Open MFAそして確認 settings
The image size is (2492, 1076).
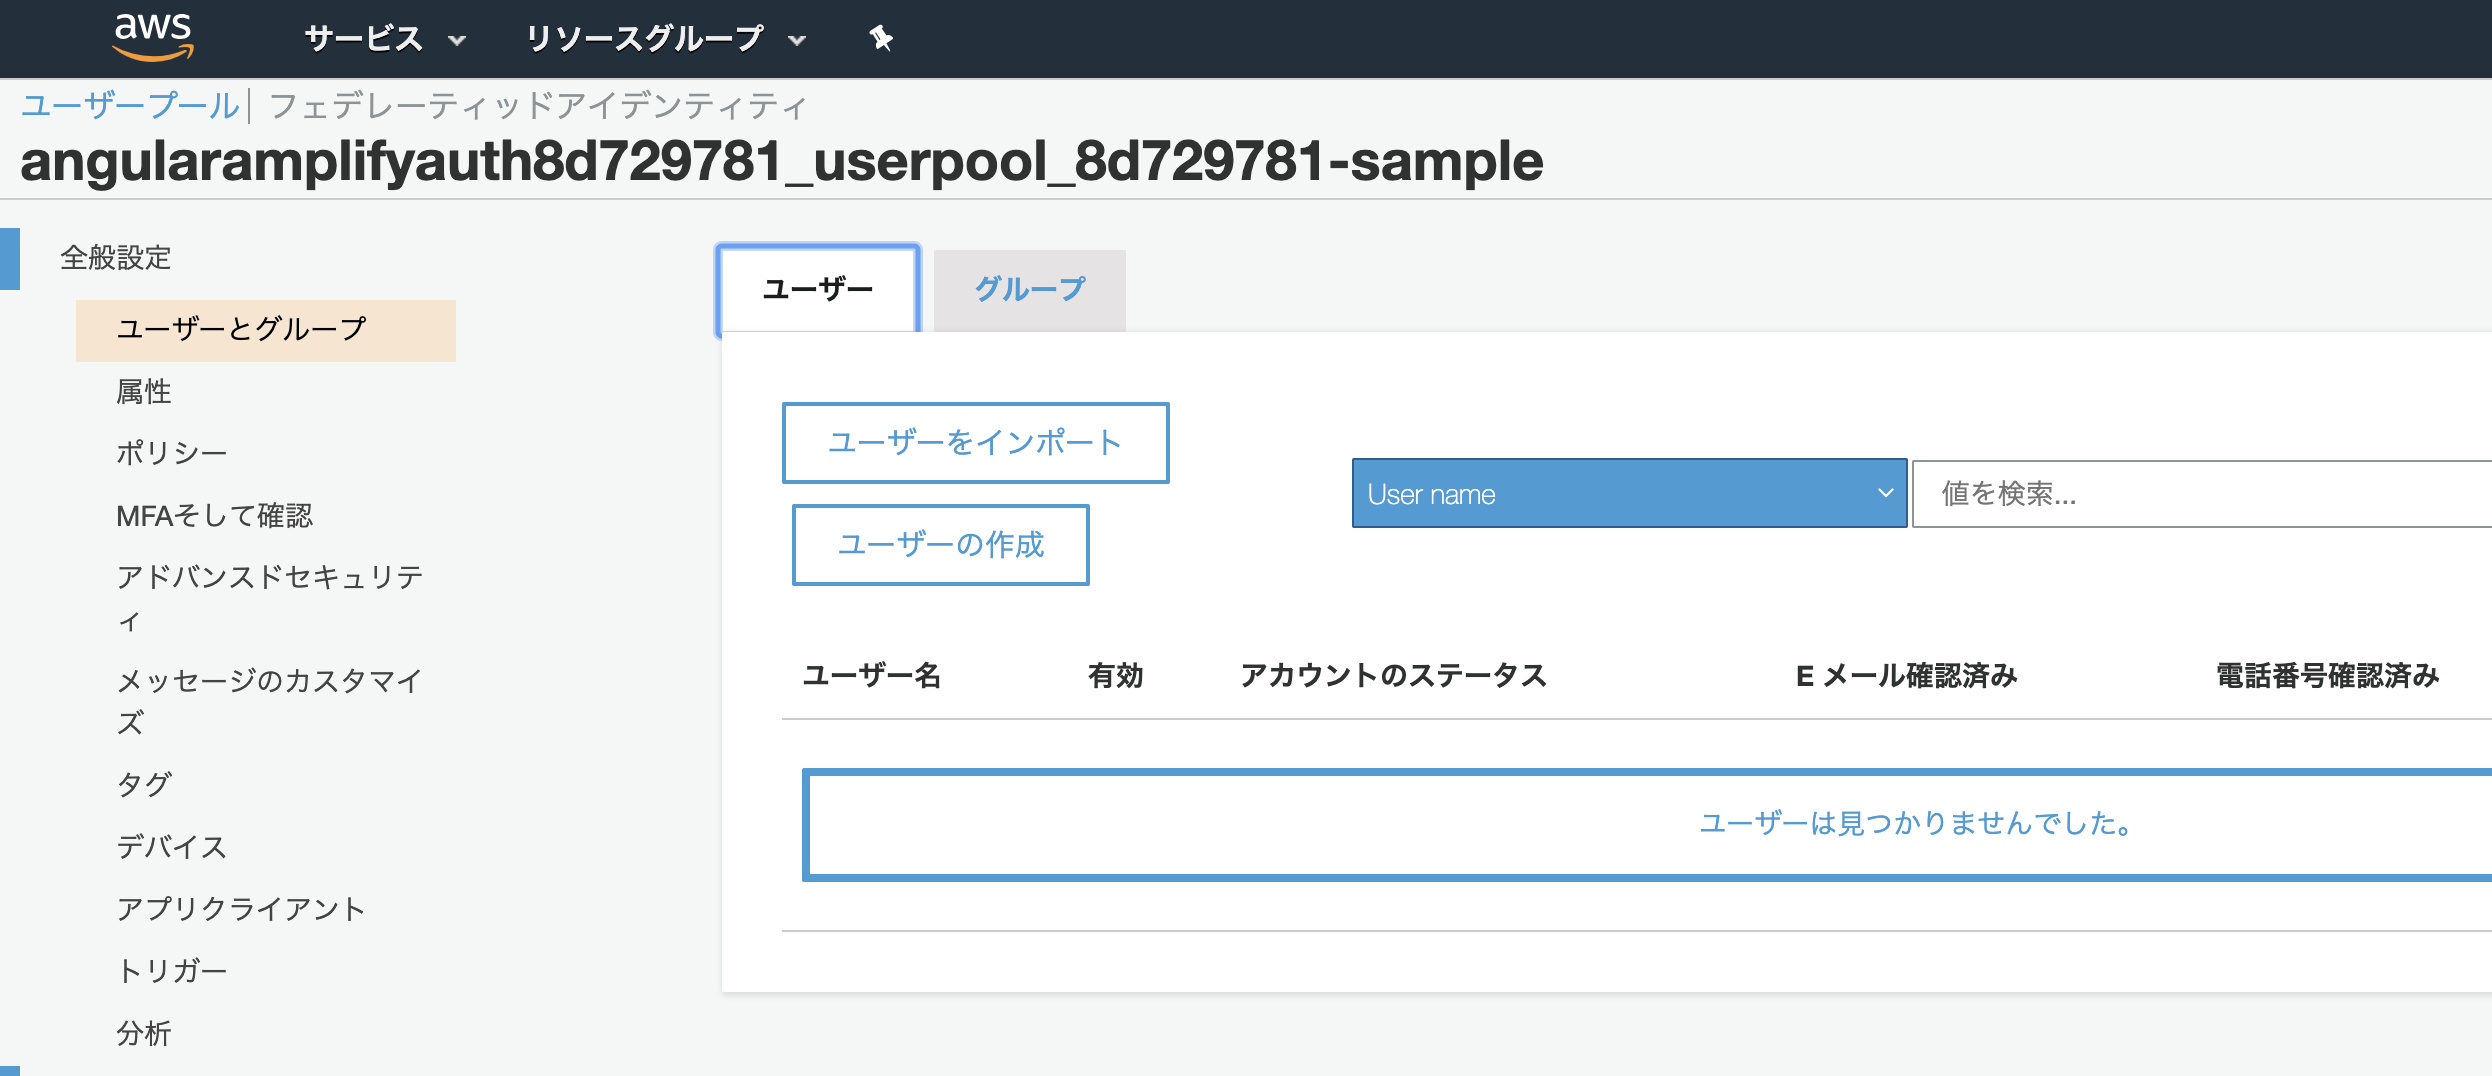215,515
